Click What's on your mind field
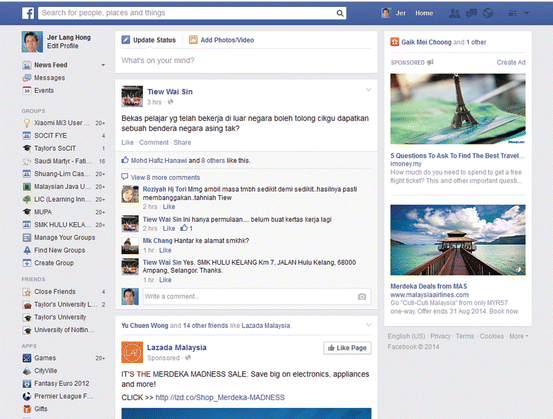 pyautogui.click(x=246, y=61)
